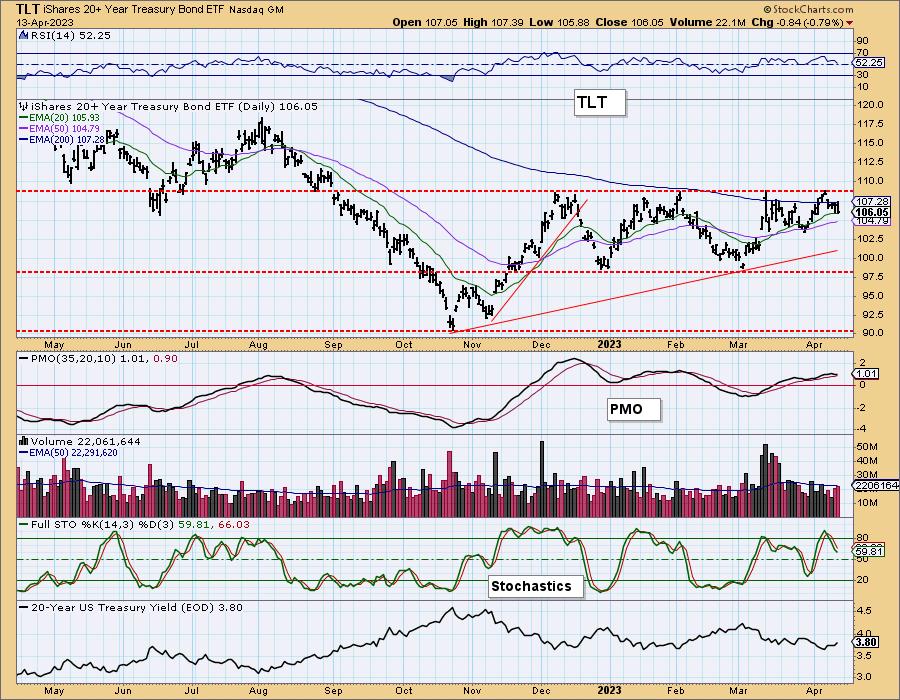
Task: Click the RSI(14) 52.25 legend label
Action: [x=71, y=35]
